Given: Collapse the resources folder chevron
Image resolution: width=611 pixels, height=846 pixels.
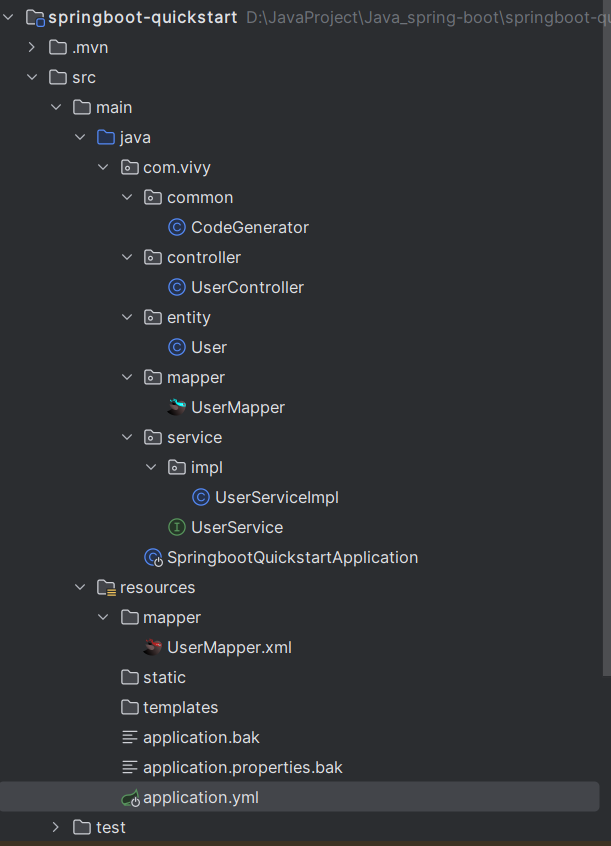Looking at the screenshot, I should pyautogui.click(x=80, y=587).
